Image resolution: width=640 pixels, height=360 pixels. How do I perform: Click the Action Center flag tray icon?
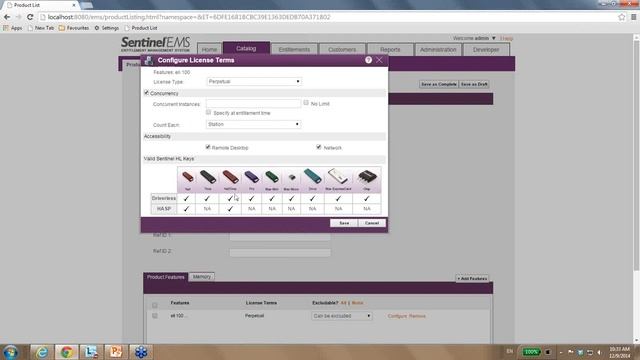pyautogui.click(x=571, y=352)
